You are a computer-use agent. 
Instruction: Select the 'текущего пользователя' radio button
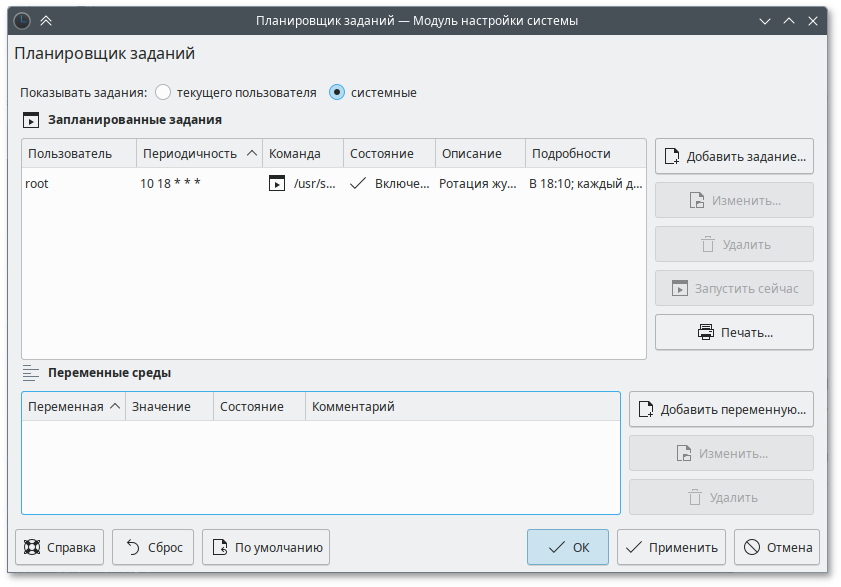pyautogui.click(x=163, y=93)
